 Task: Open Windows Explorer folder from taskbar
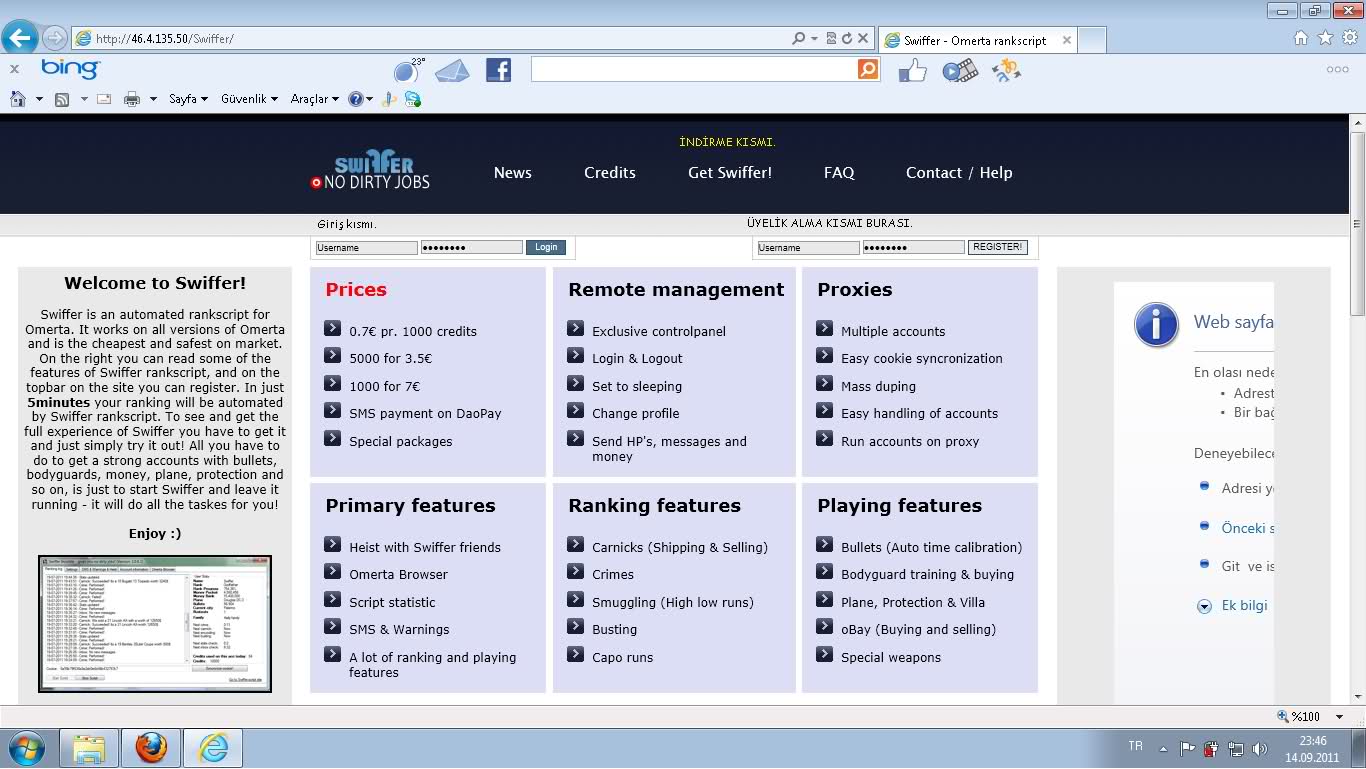coord(89,747)
